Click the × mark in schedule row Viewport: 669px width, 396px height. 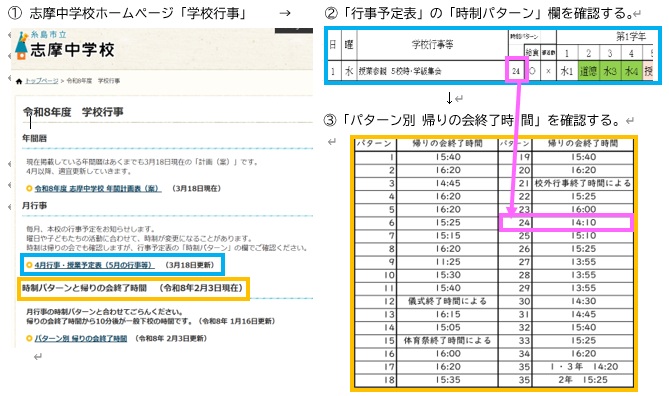coord(548,71)
